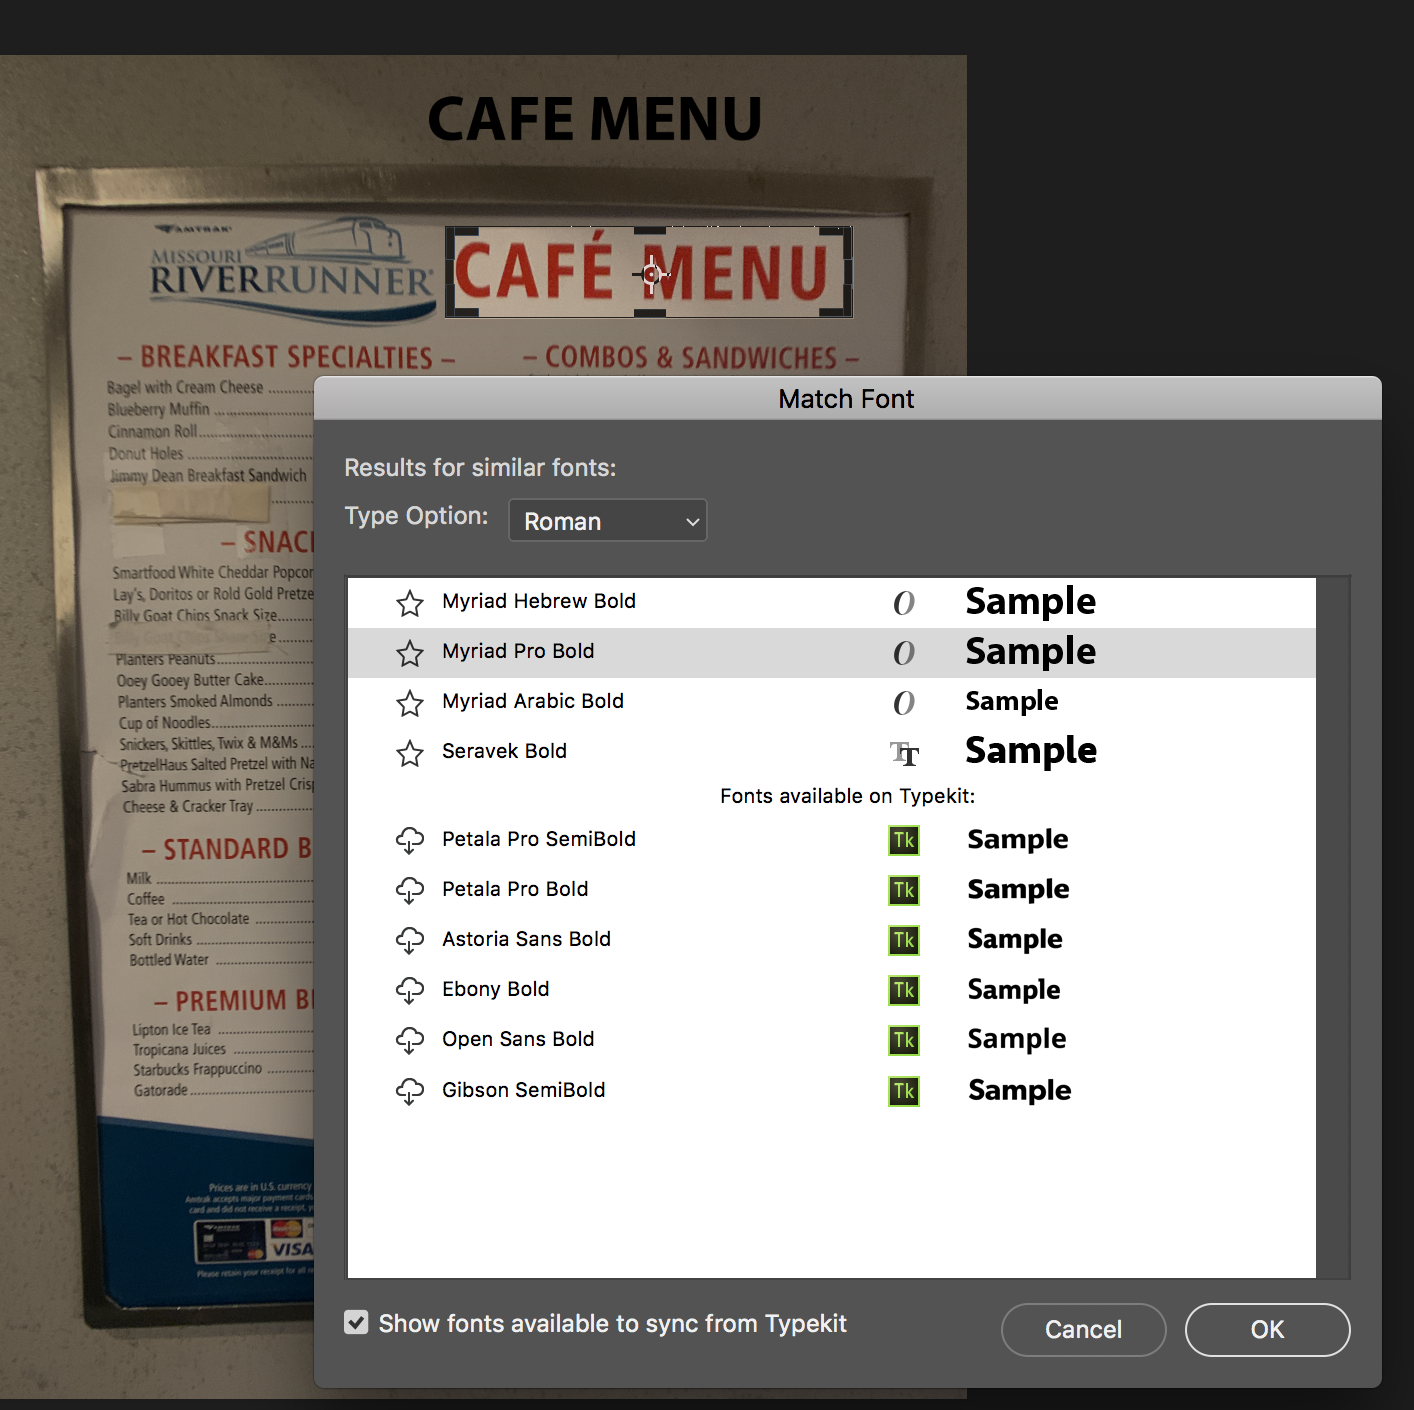The width and height of the screenshot is (1414, 1410).
Task: Sync Open Sans Bold via cloud icon
Action: 410,1040
